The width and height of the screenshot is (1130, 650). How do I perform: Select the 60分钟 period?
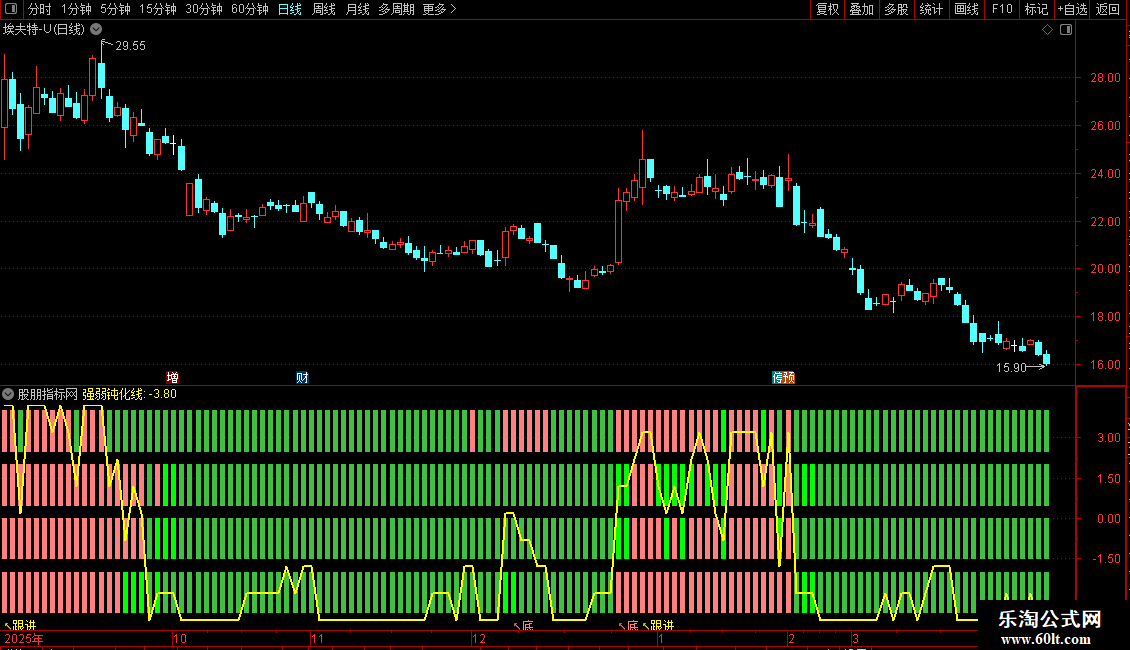pos(250,9)
